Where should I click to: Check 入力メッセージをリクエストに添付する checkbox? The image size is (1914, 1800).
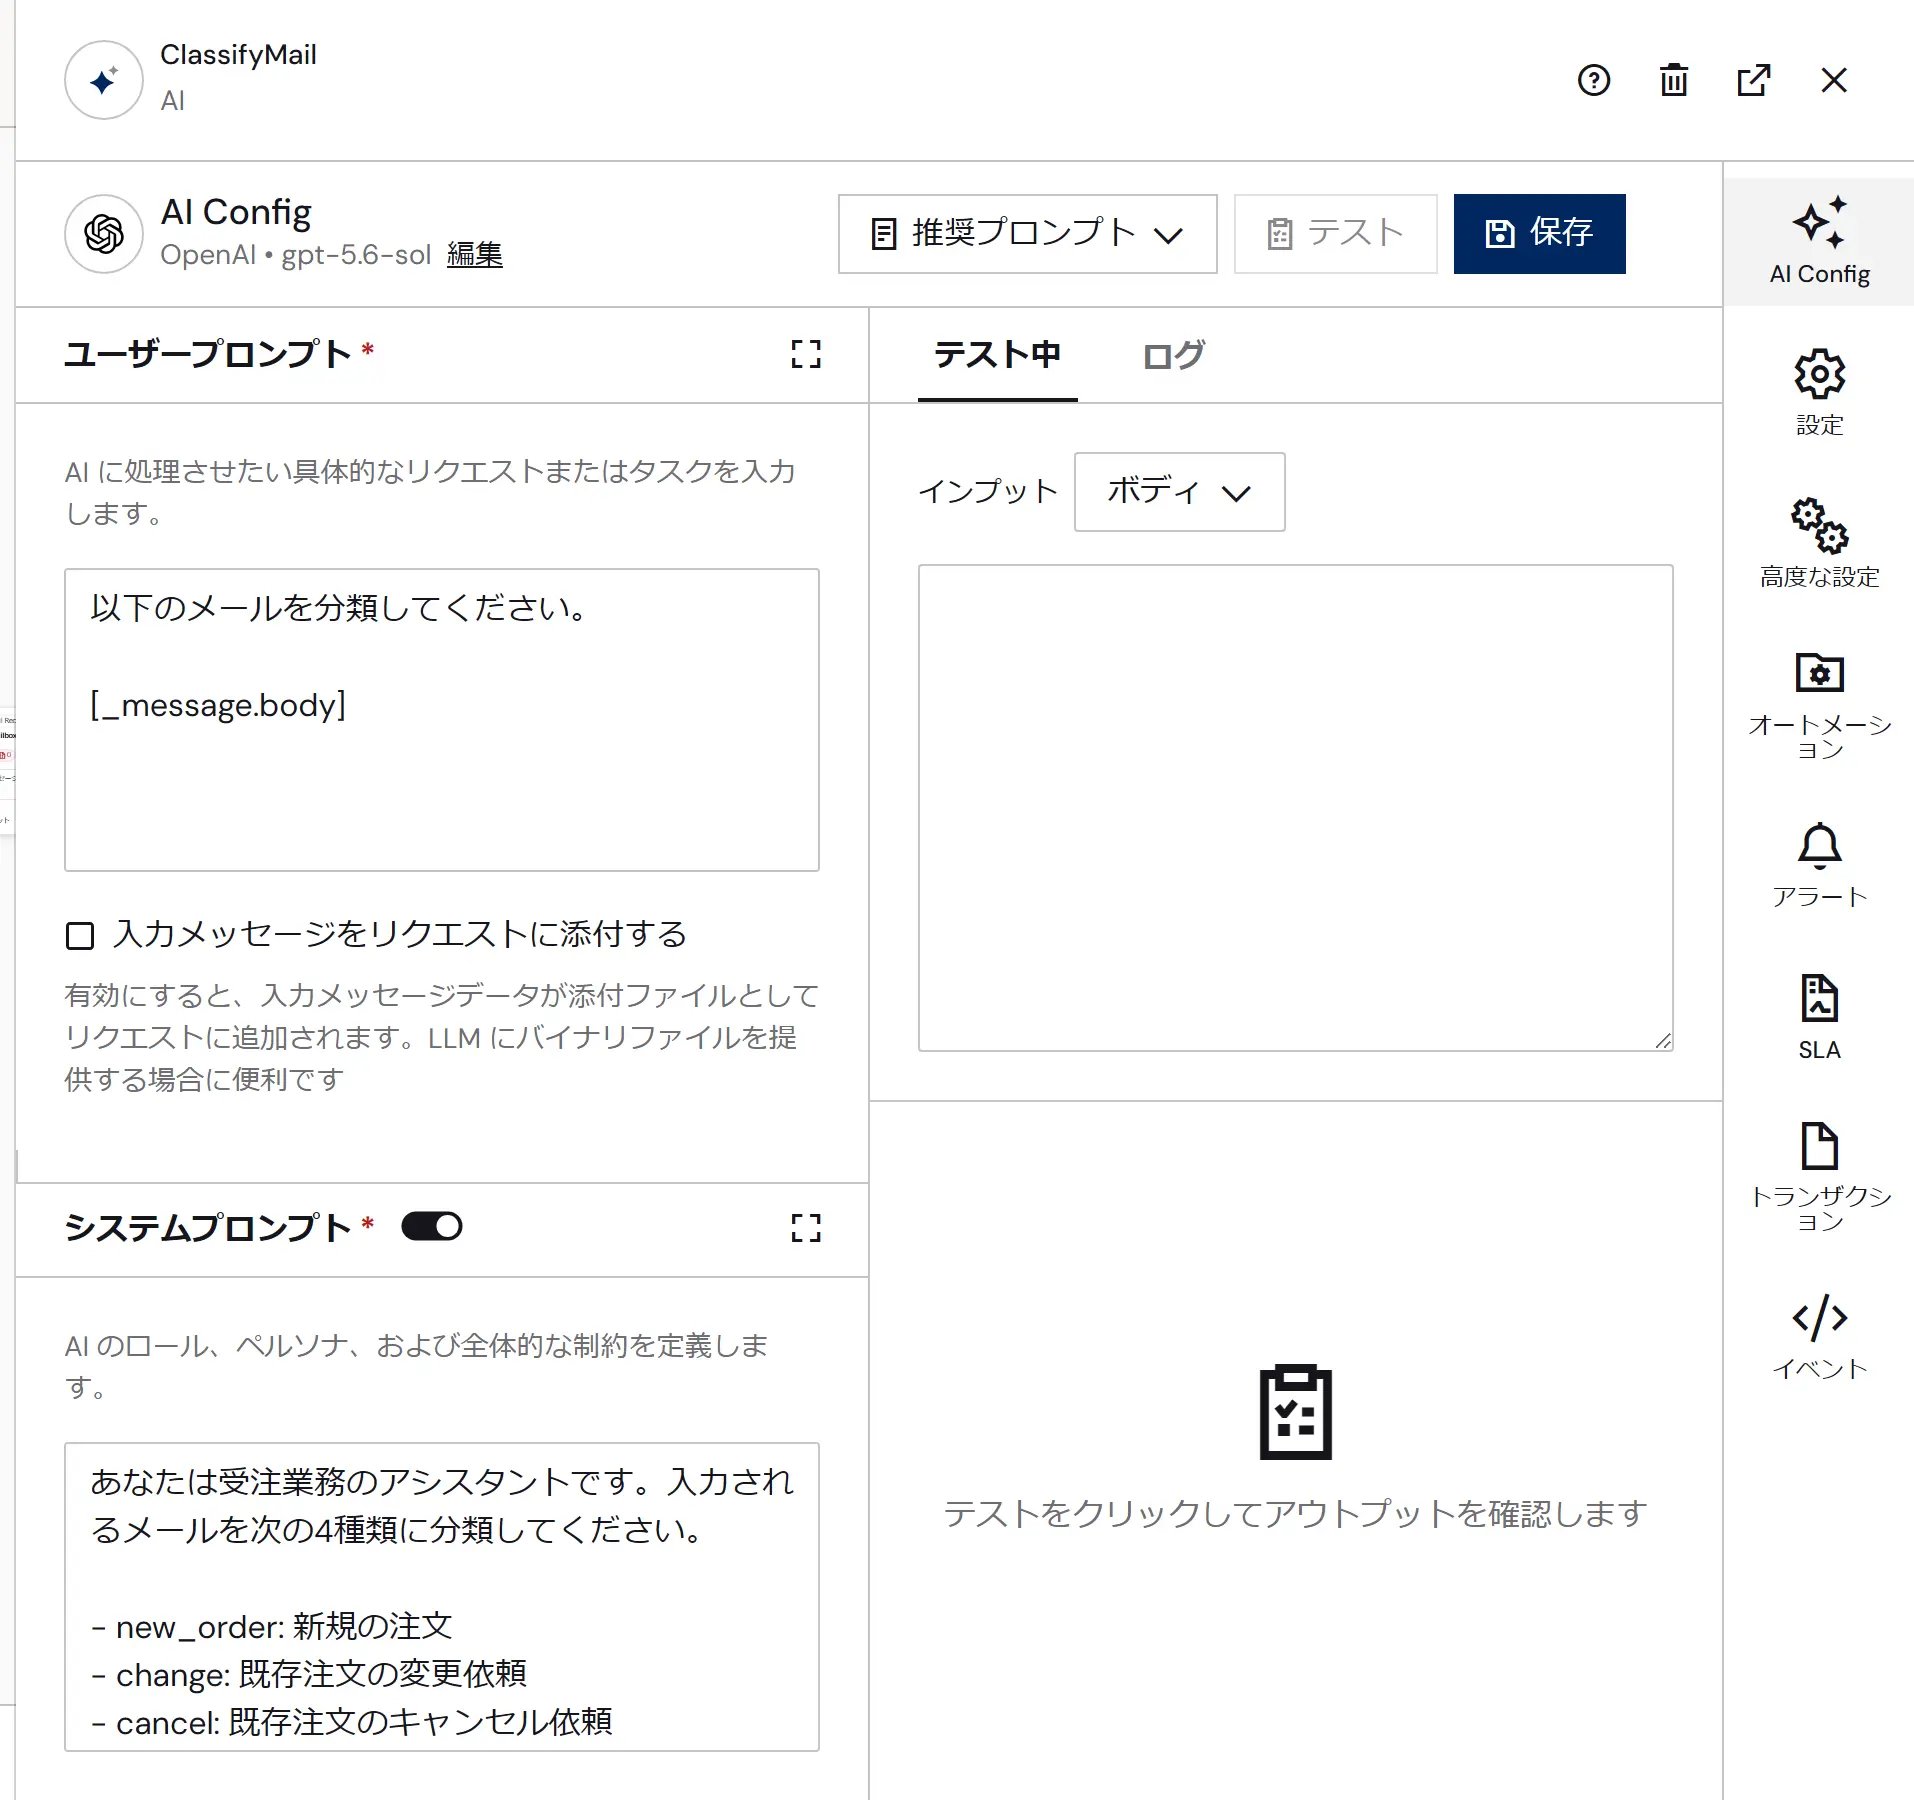coord(80,936)
